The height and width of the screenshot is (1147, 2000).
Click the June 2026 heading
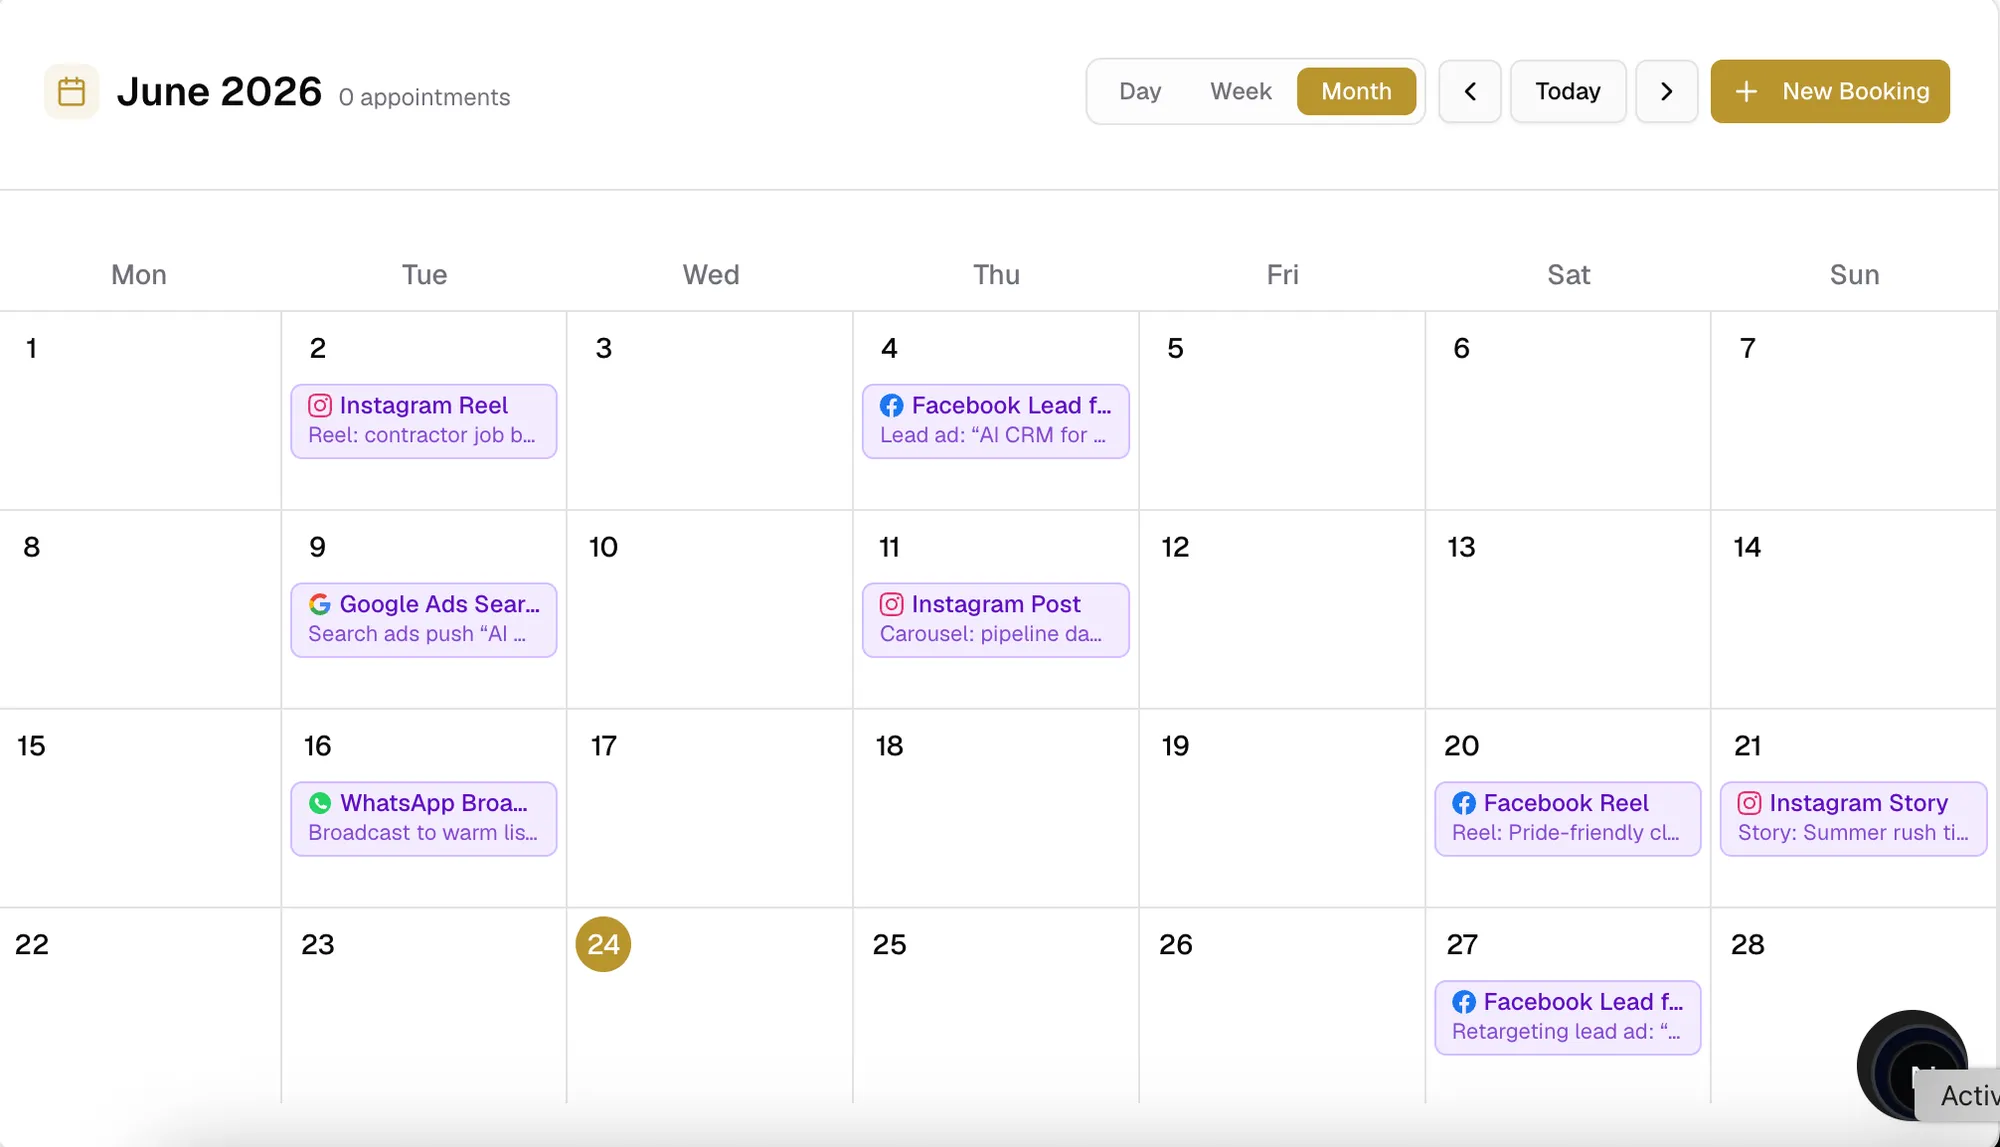click(x=219, y=92)
